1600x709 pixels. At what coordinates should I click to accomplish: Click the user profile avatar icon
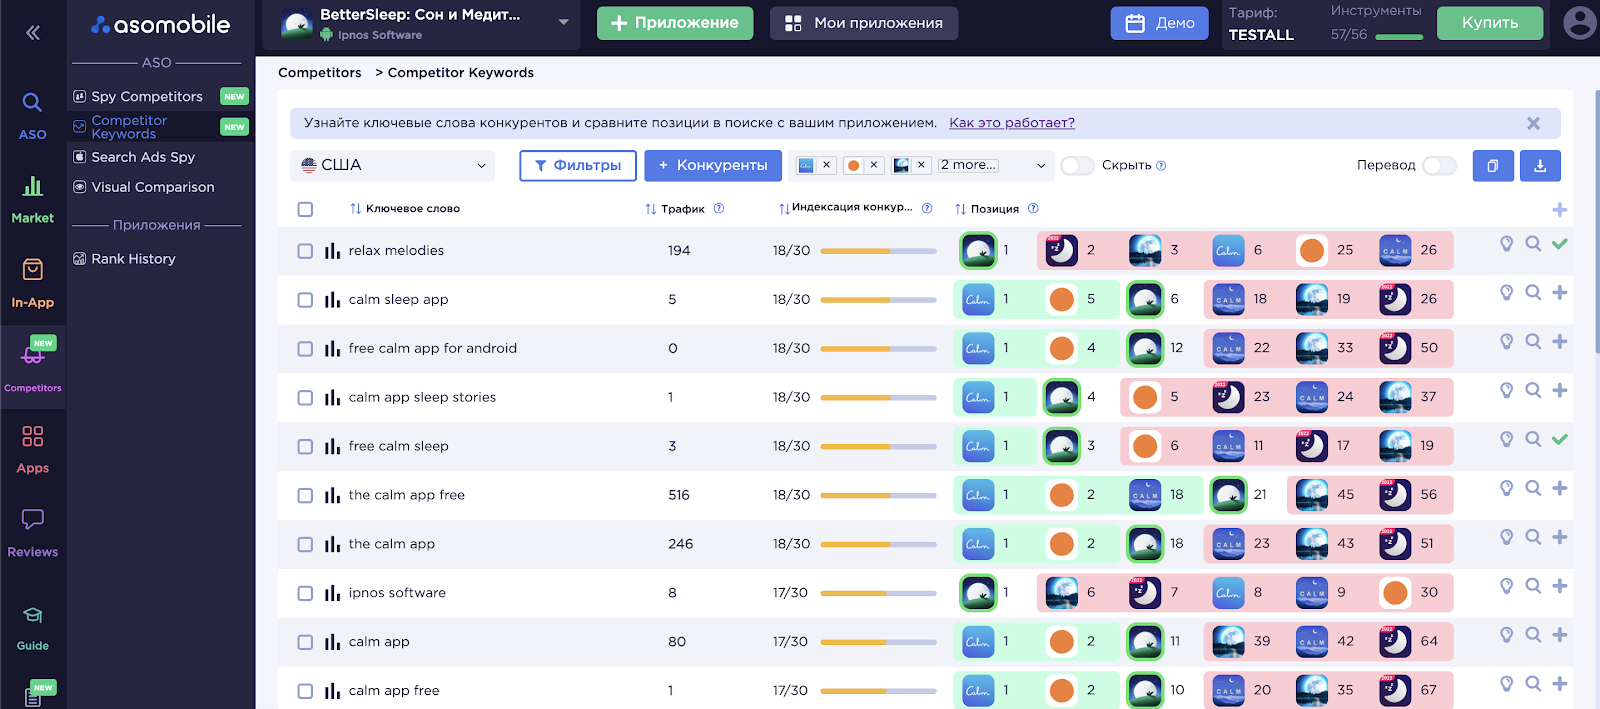pos(1579,22)
